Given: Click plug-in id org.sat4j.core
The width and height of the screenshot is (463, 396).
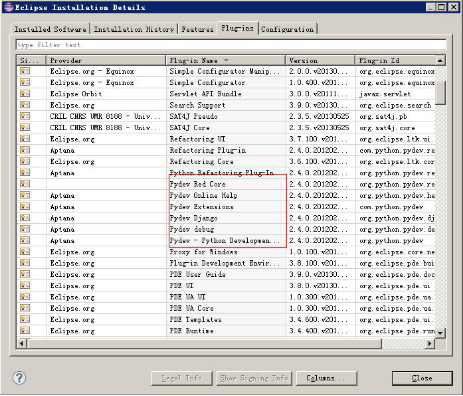Looking at the screenshot, I should pyautogui.click(x=387, y=128).
